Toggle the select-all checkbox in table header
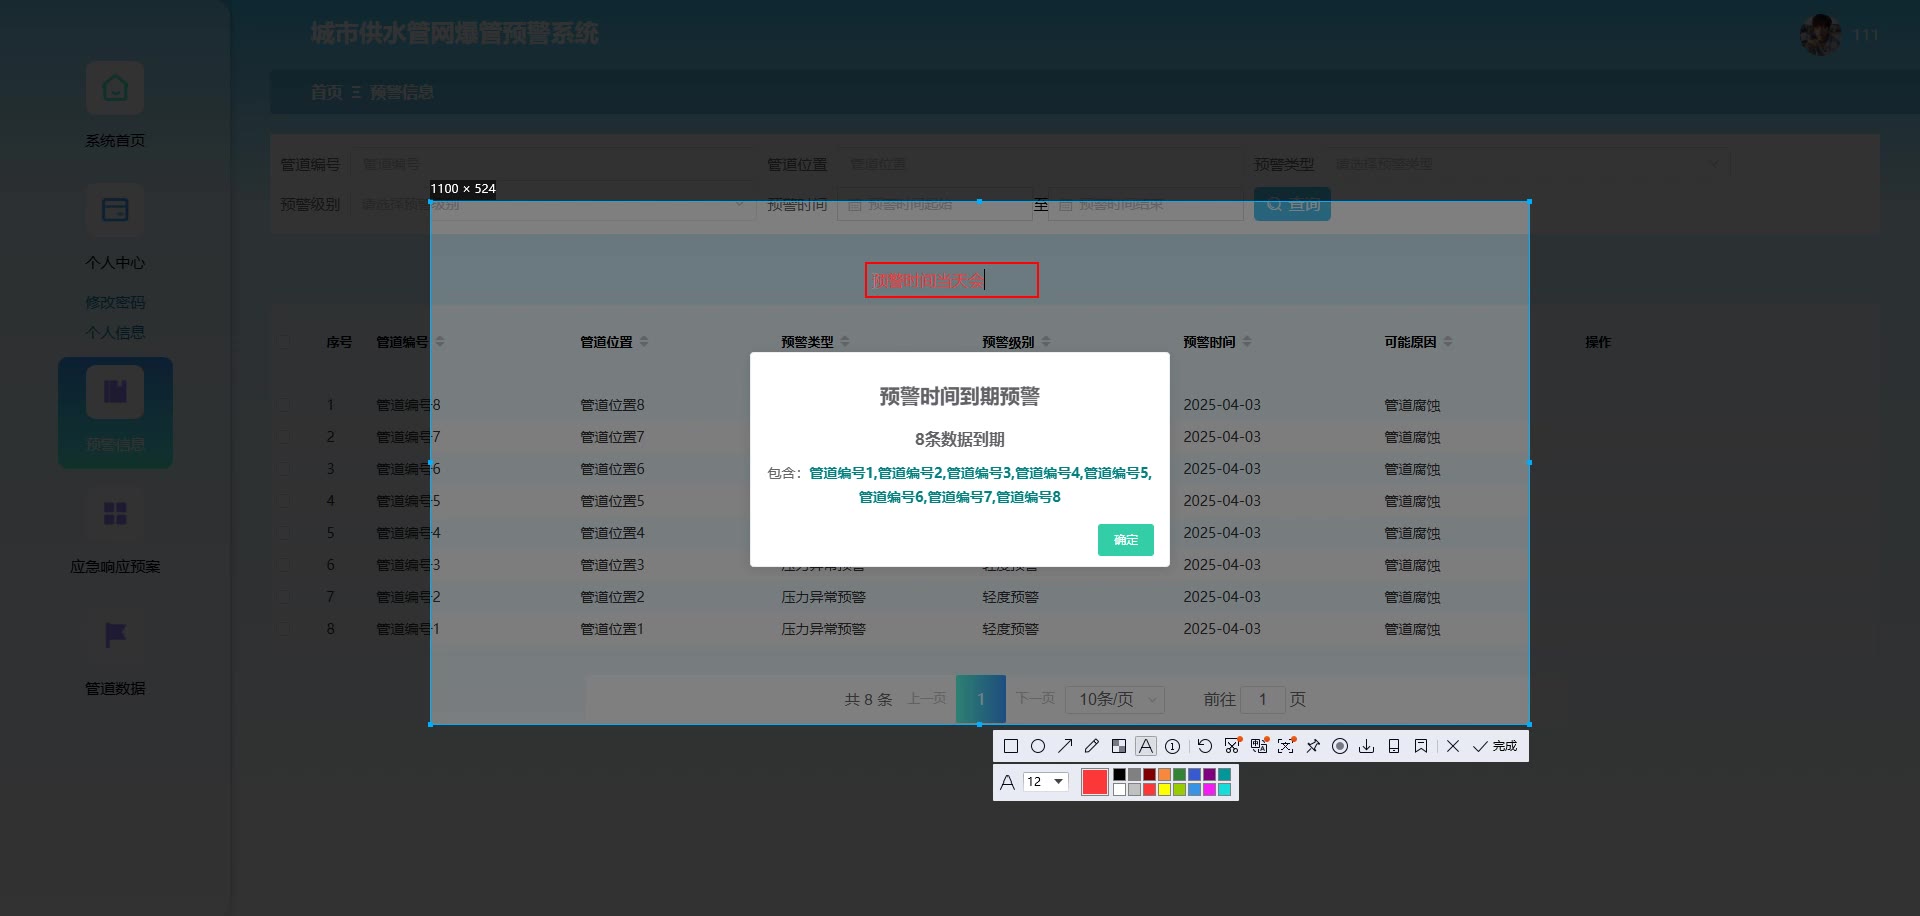 pos(285,342)
